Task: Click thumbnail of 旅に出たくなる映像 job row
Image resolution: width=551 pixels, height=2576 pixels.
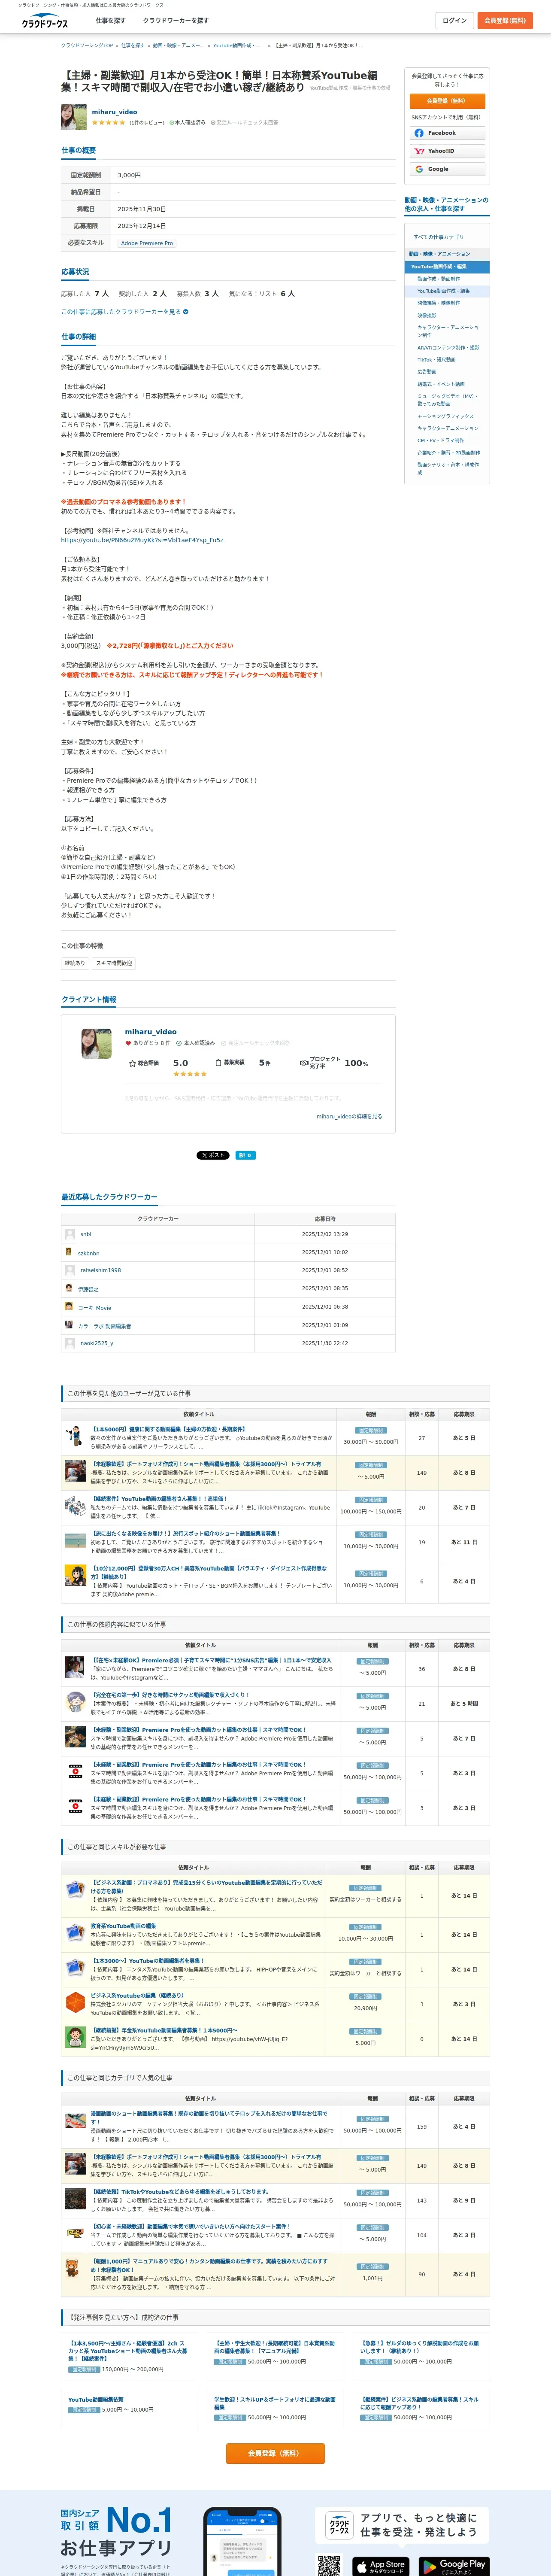Action: click(x=75, y=1541)
